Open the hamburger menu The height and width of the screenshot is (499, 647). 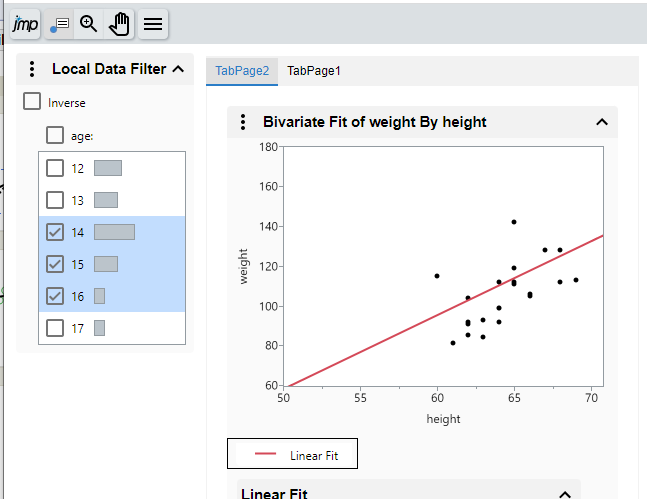(x=153, y=23)
